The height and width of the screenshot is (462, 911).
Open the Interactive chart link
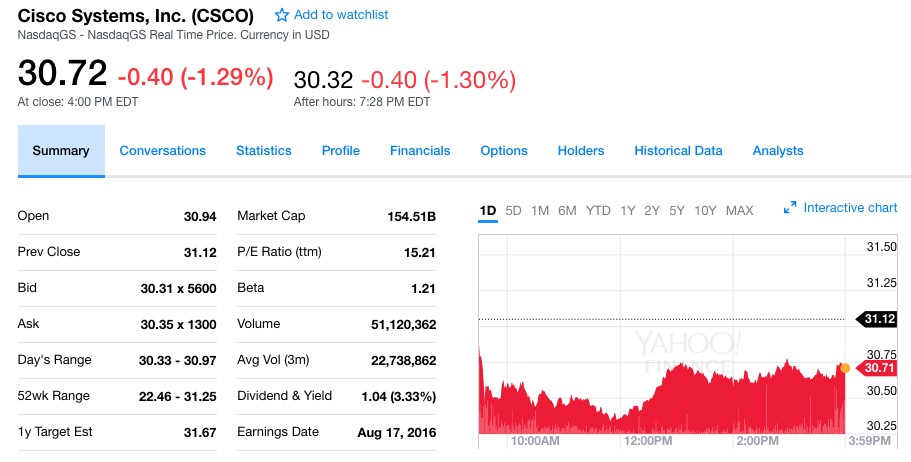pyautogui.click(x=850, y=207)
